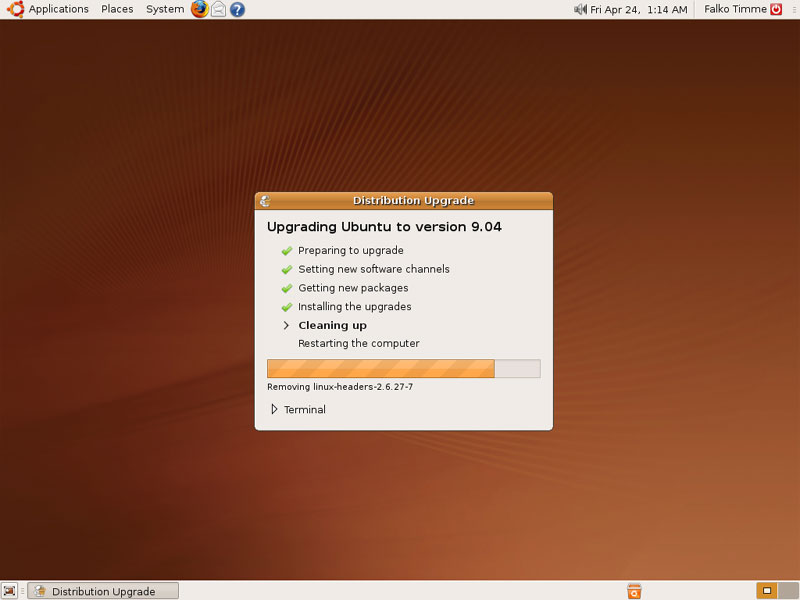This screenshot has height=600, width=800.
Task: Click the Ubuntu logo in top panel
Action: click(15, 9)
